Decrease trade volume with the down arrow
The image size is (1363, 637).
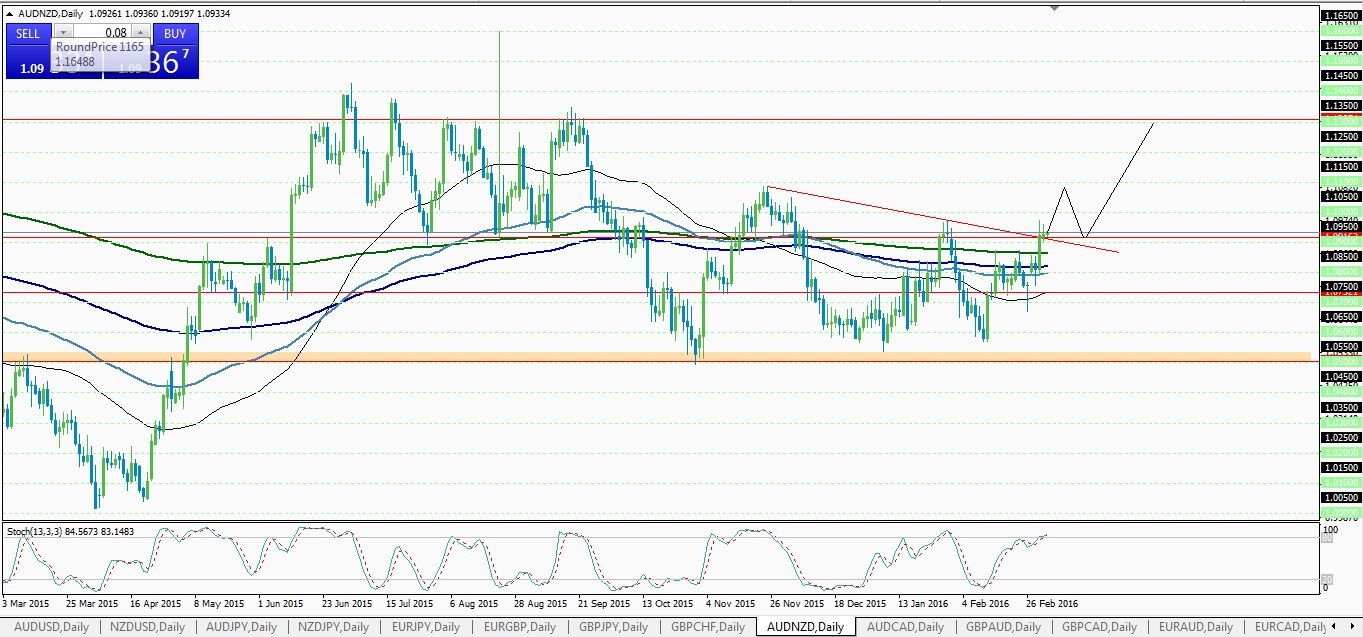point(64,33)
